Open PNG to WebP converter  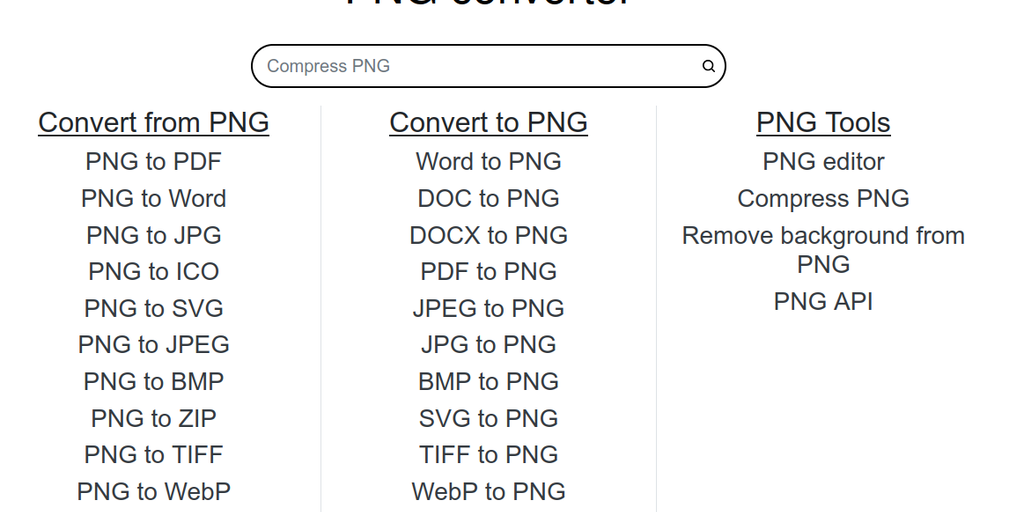tap(153, 492)
